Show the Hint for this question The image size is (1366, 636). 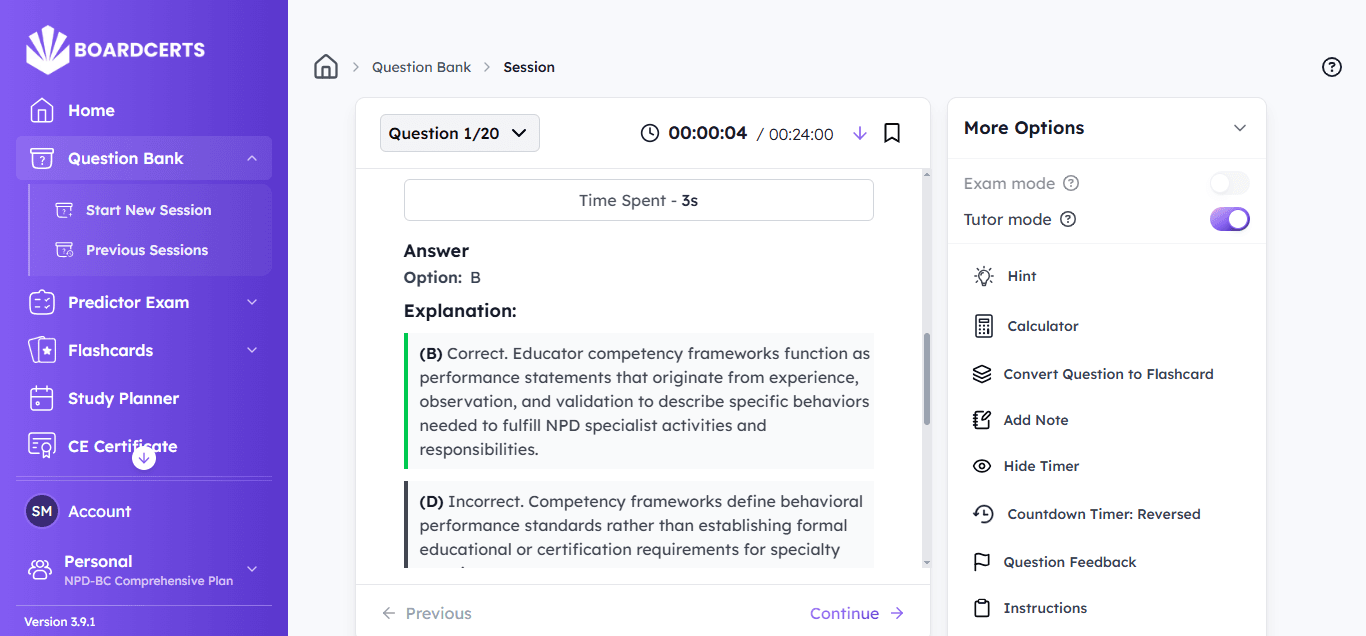click(x=1021, y=276)
